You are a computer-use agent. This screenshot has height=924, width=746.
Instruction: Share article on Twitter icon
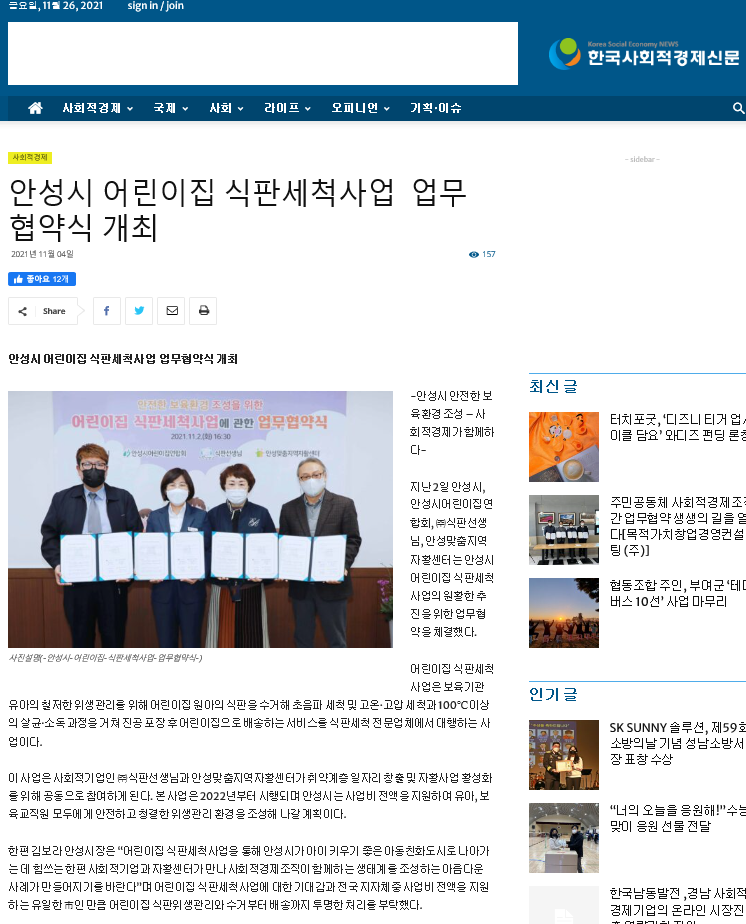(x=139, y=311)
